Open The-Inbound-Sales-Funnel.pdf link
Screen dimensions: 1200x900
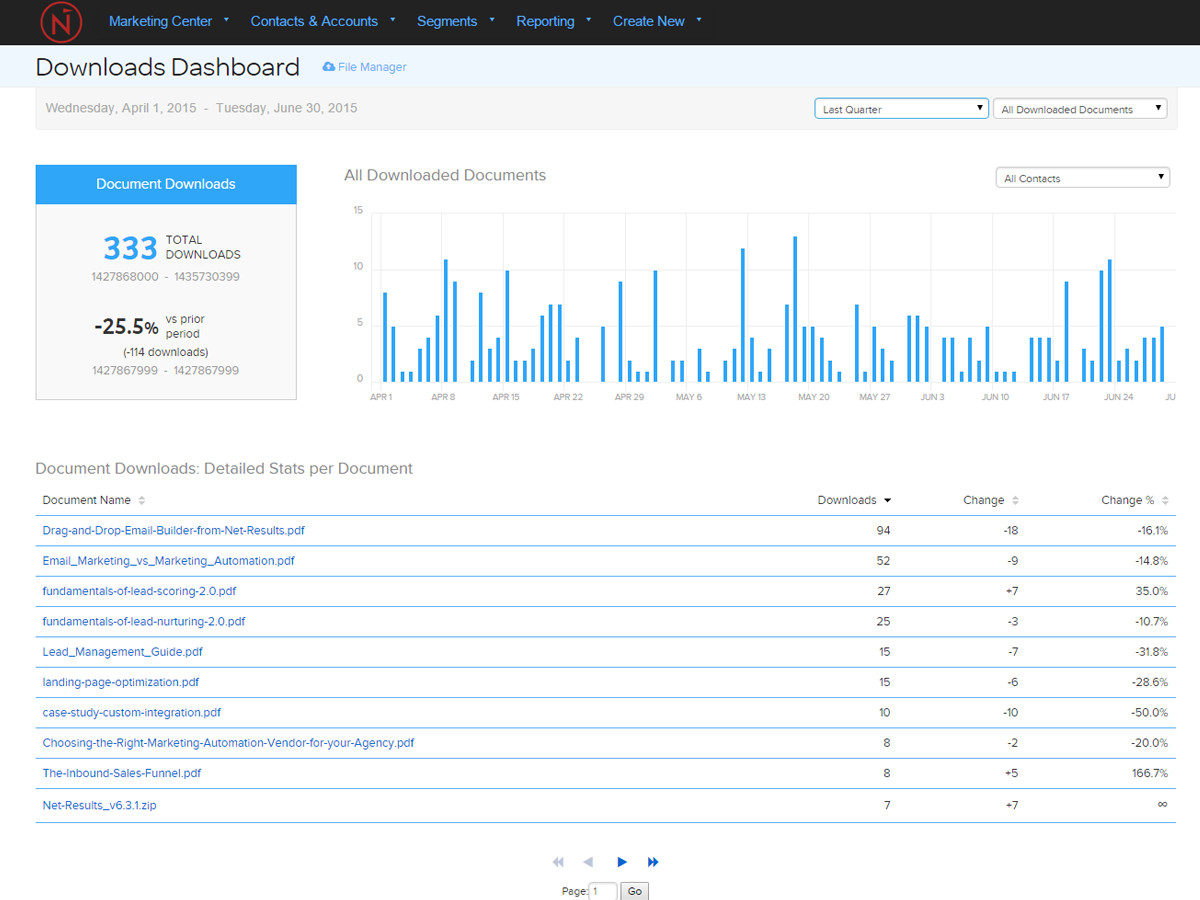click(122, 773)
